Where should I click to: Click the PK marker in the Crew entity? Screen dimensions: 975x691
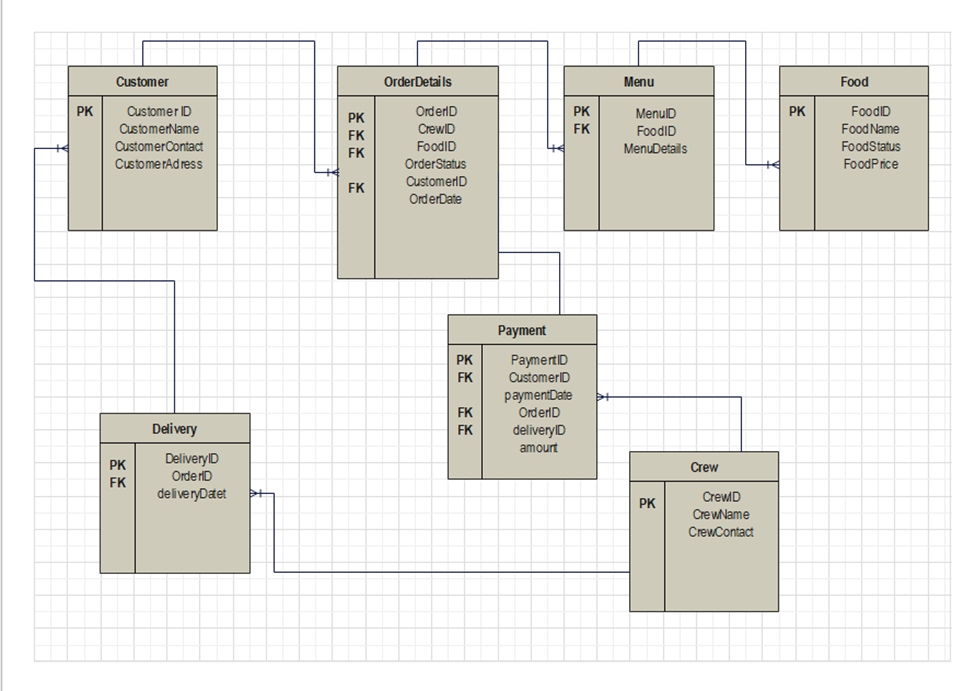point(646,504)
